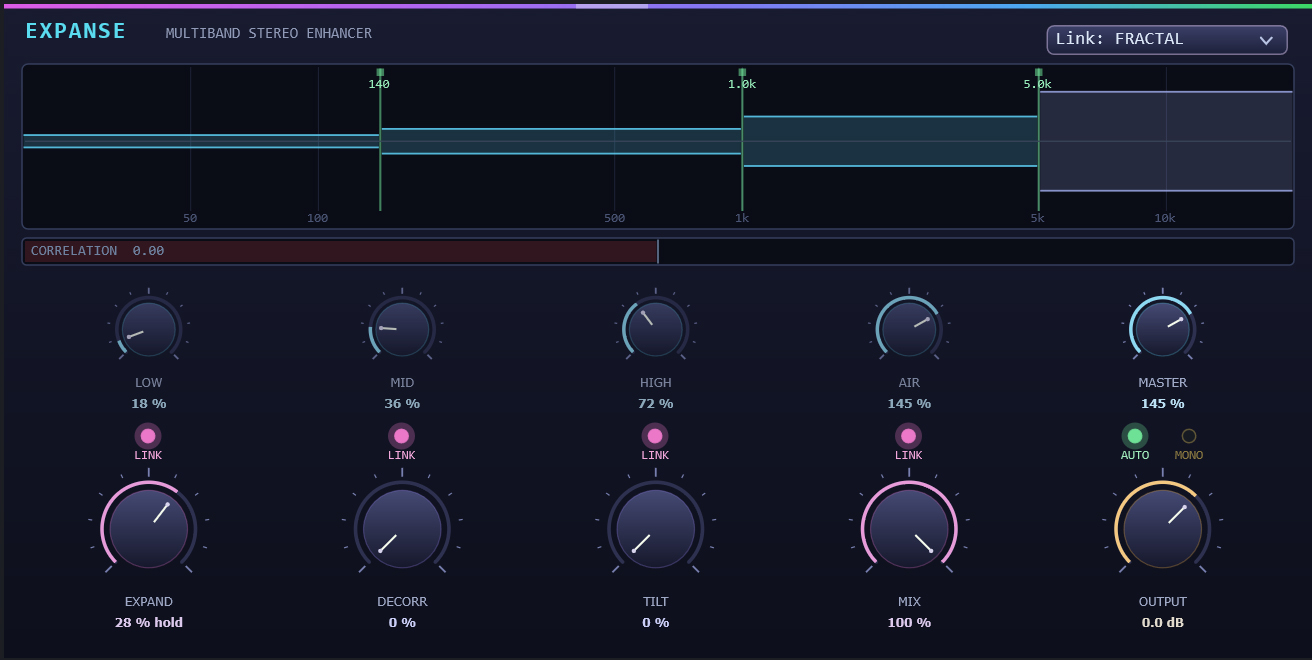The image size is (1312, 660).
Task: Select the 140 Hz crossover handle
Action: point(380,73)
